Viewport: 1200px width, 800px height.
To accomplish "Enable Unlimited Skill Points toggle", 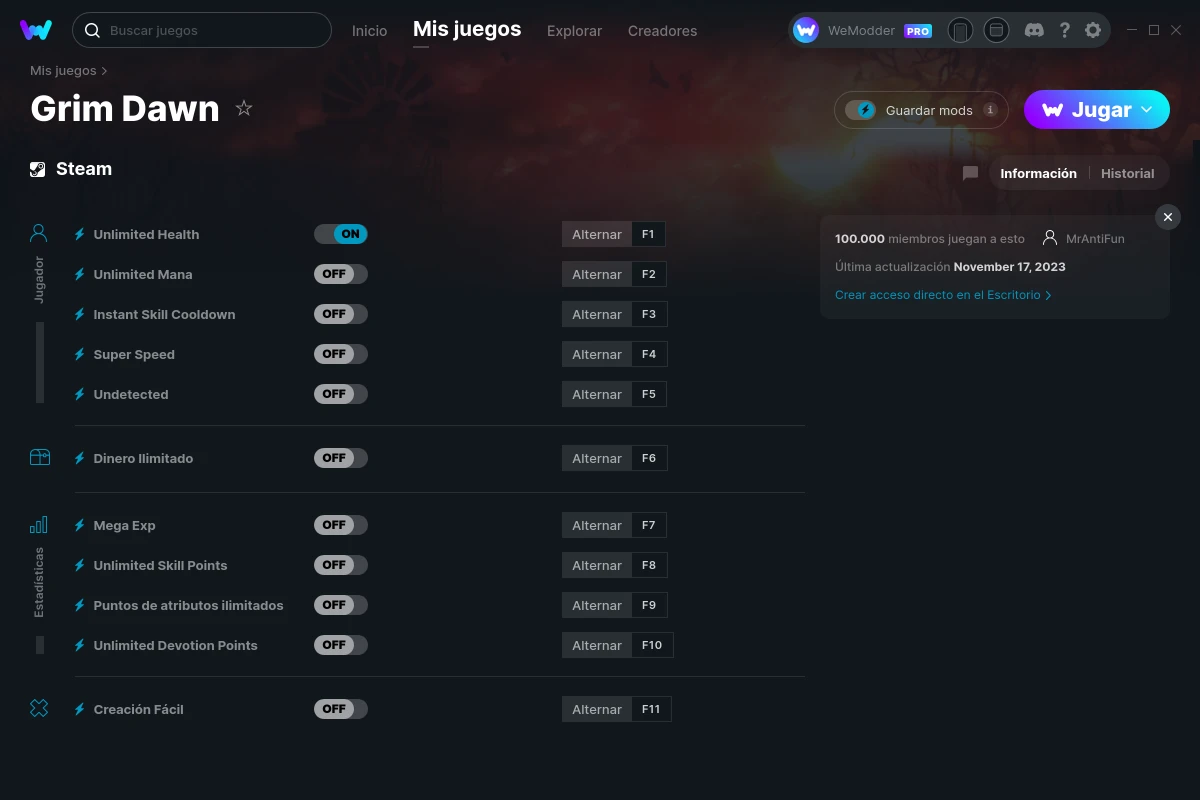I will point(341,565).
